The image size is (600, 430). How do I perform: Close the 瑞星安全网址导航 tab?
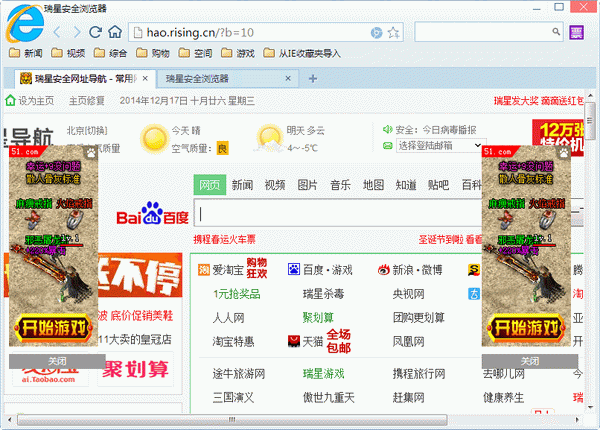pyautogui.click(x=145, y=78)
